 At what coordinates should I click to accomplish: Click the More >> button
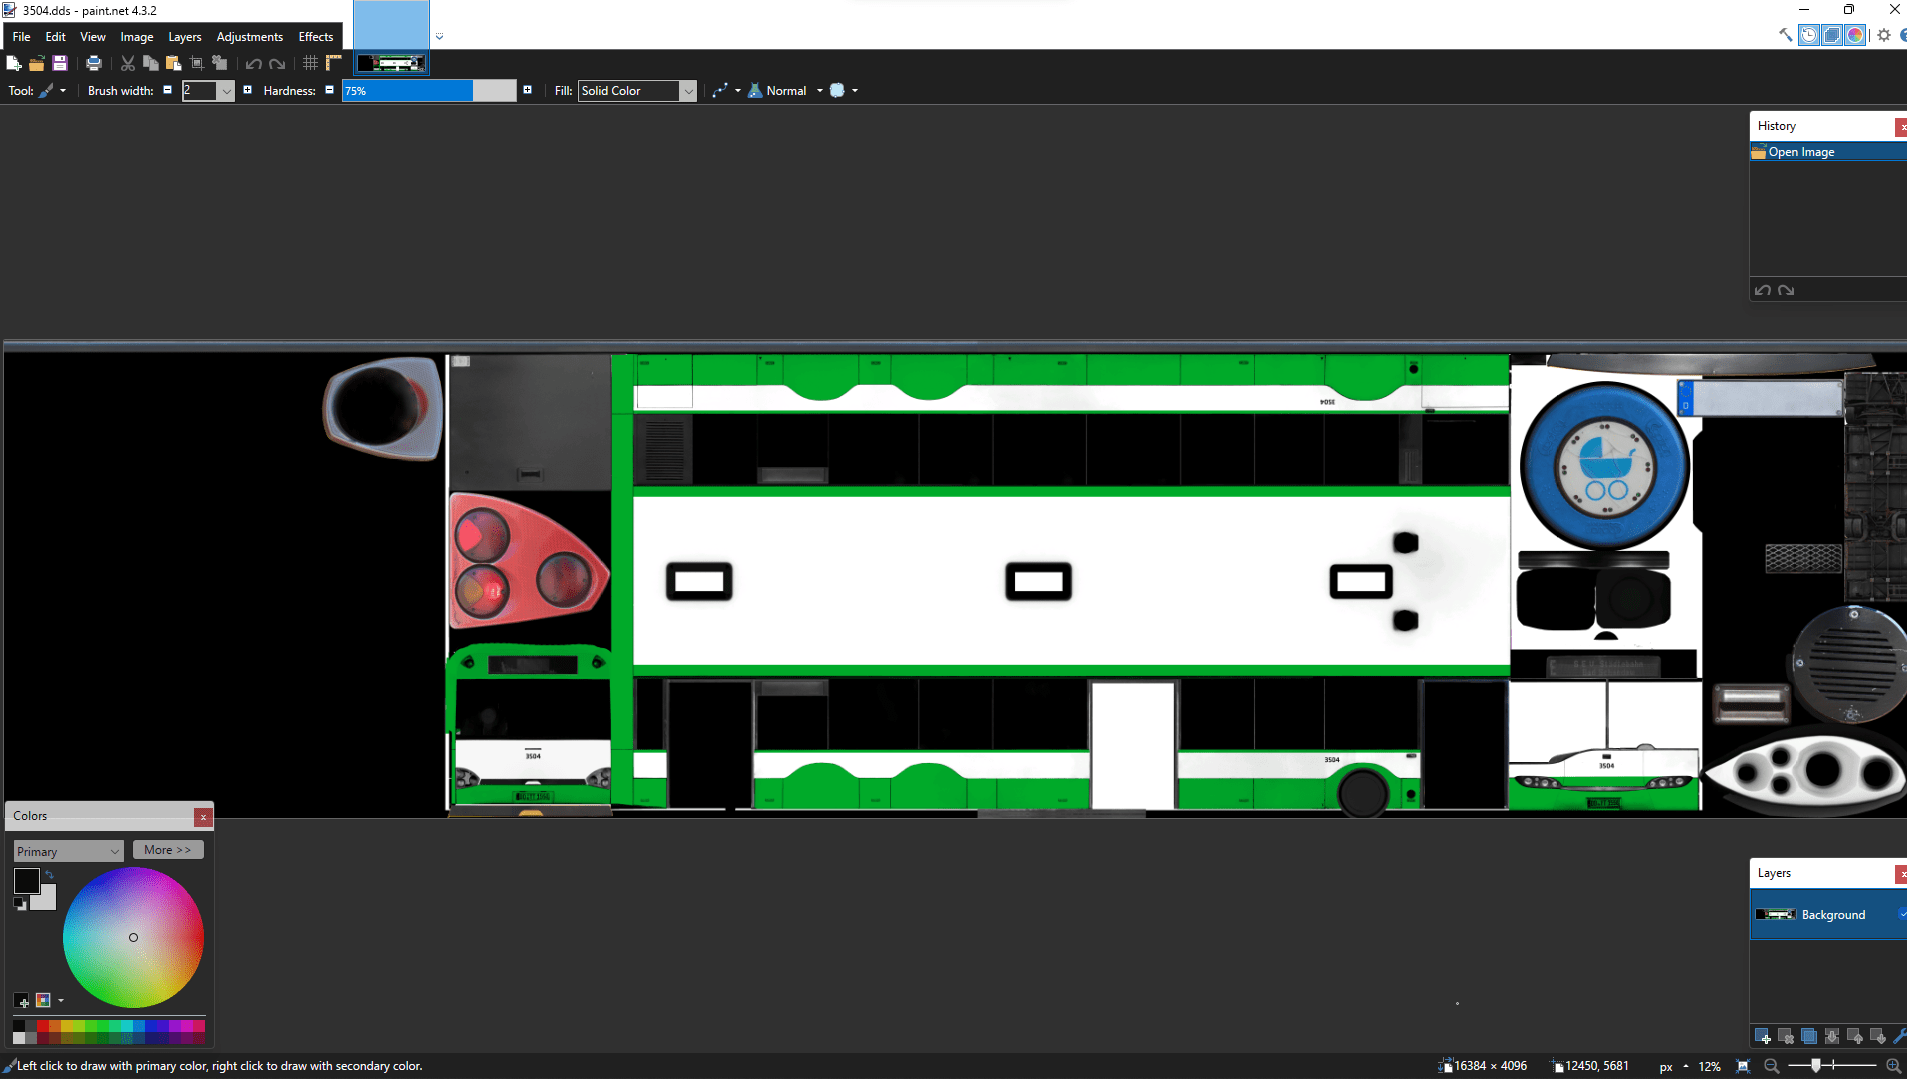pos(167,850)
